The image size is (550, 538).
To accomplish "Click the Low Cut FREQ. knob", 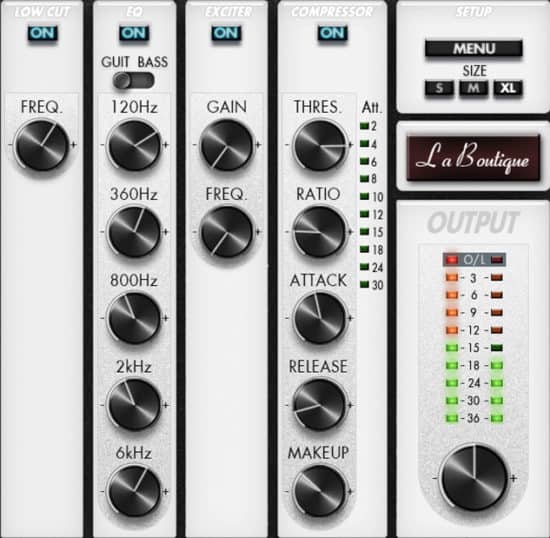I will point(42,146).
